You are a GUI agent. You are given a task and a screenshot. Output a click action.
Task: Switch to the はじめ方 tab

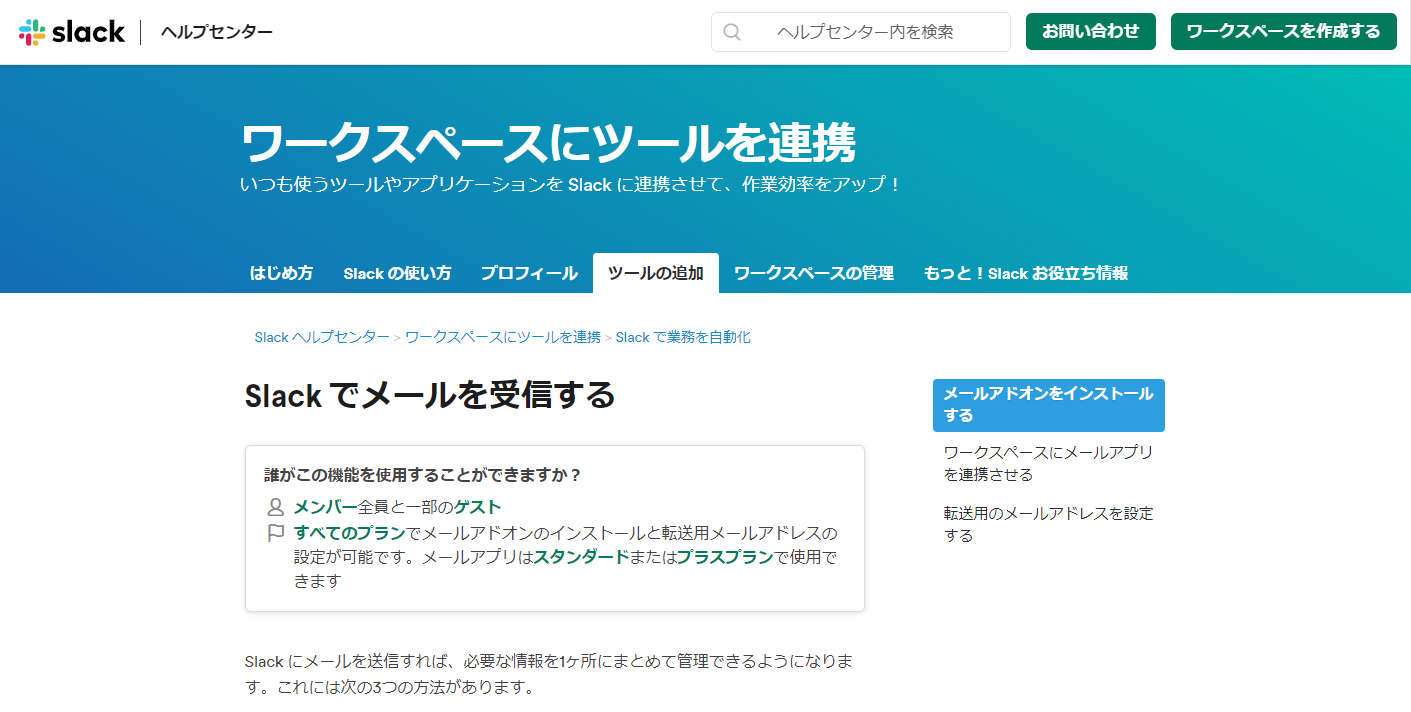pyautogui.click(x=281, y=273)
